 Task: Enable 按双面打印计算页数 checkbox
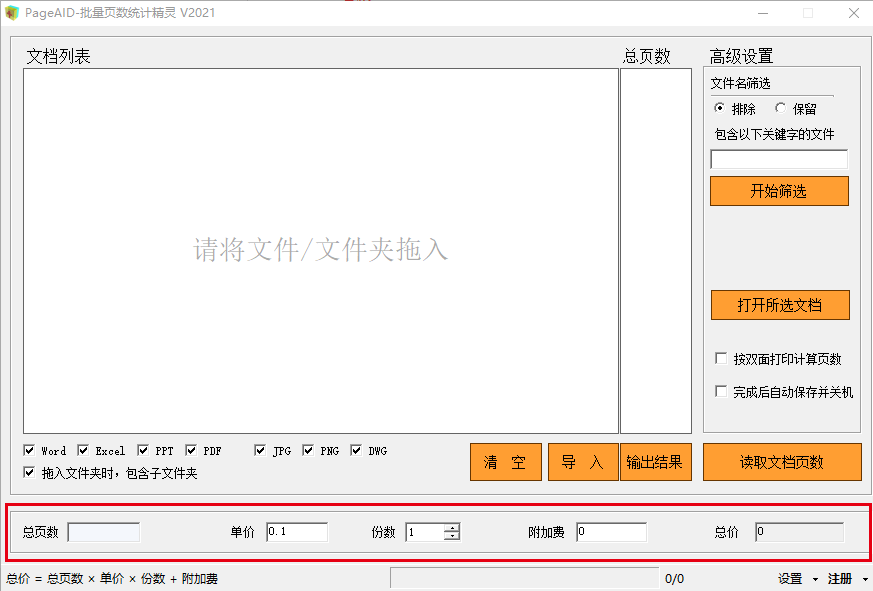[x=721, y=358]
